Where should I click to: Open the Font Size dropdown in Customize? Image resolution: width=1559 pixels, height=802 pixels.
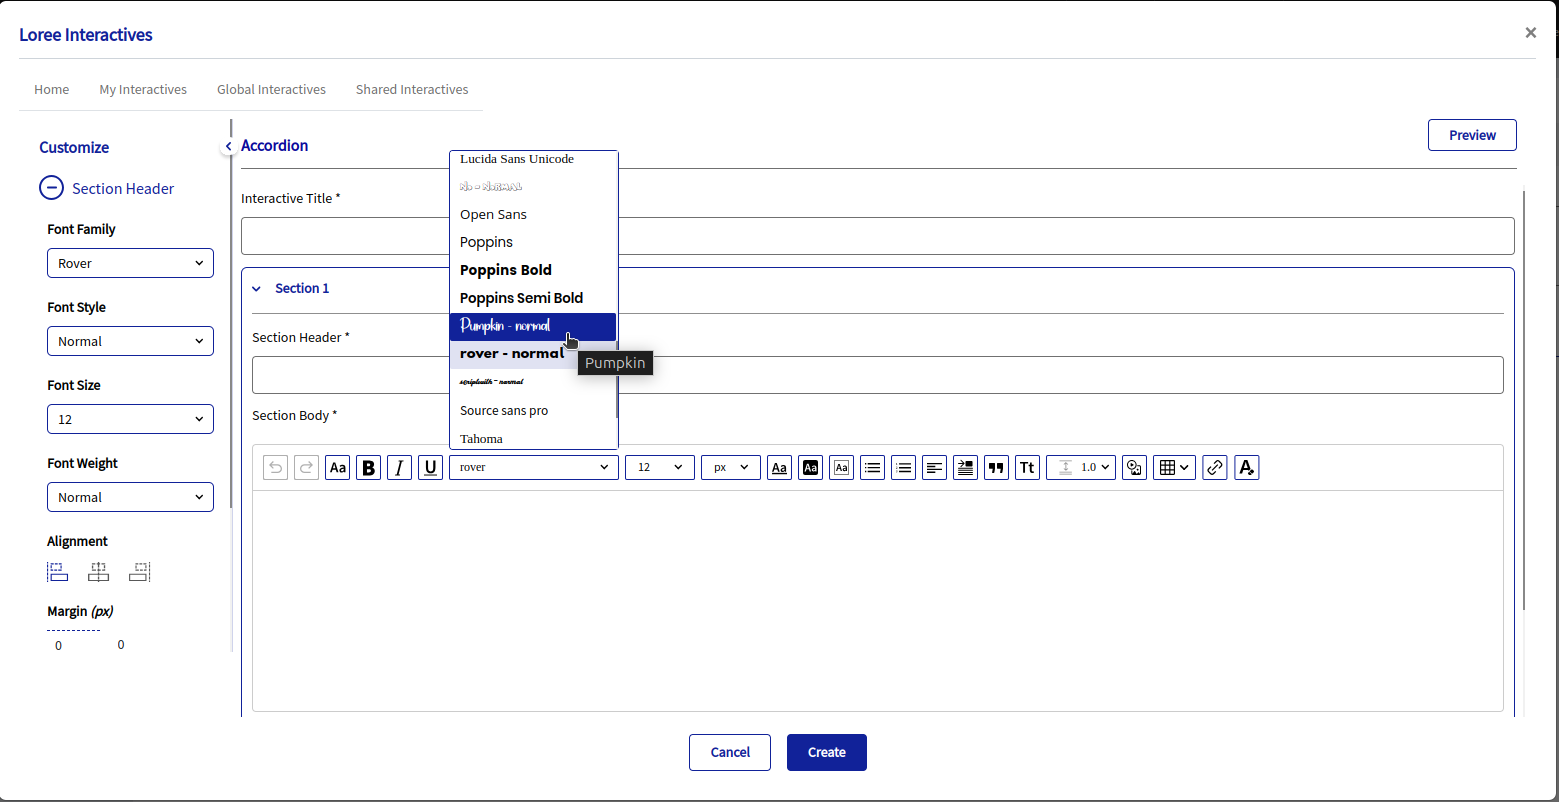[x=130, y=419]
